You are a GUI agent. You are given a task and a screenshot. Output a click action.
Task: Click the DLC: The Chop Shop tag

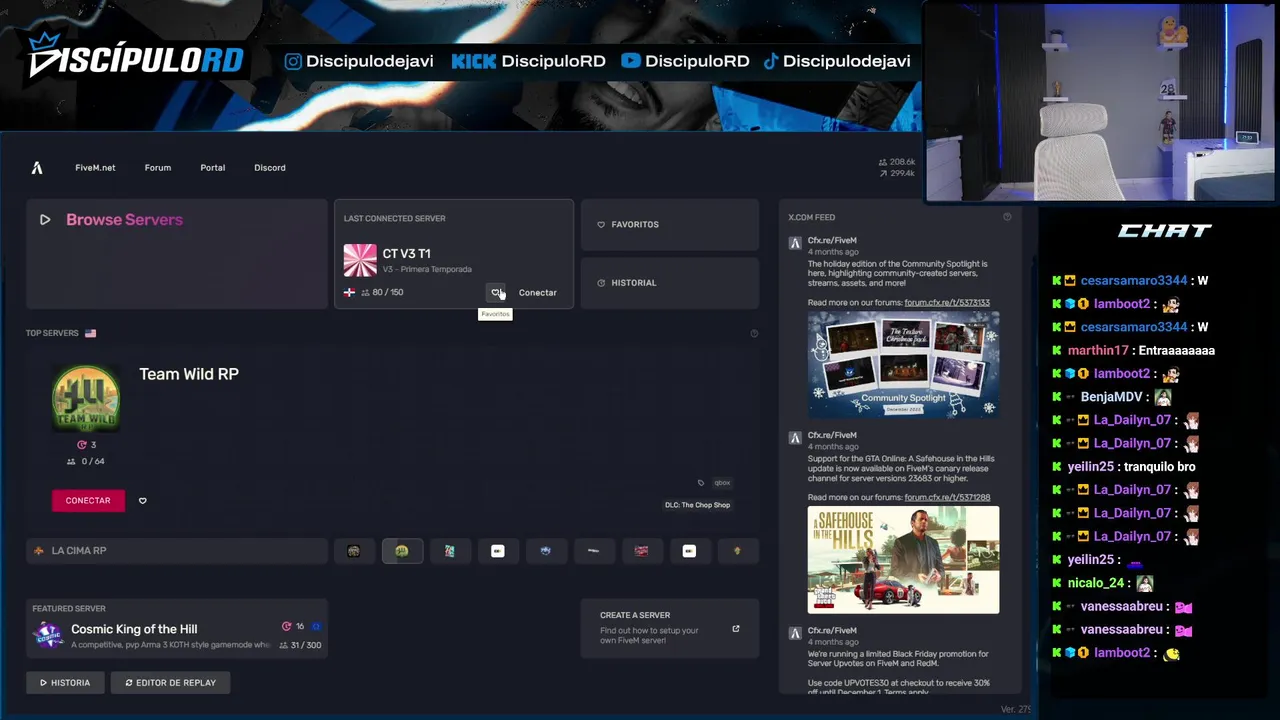point(697,505)
